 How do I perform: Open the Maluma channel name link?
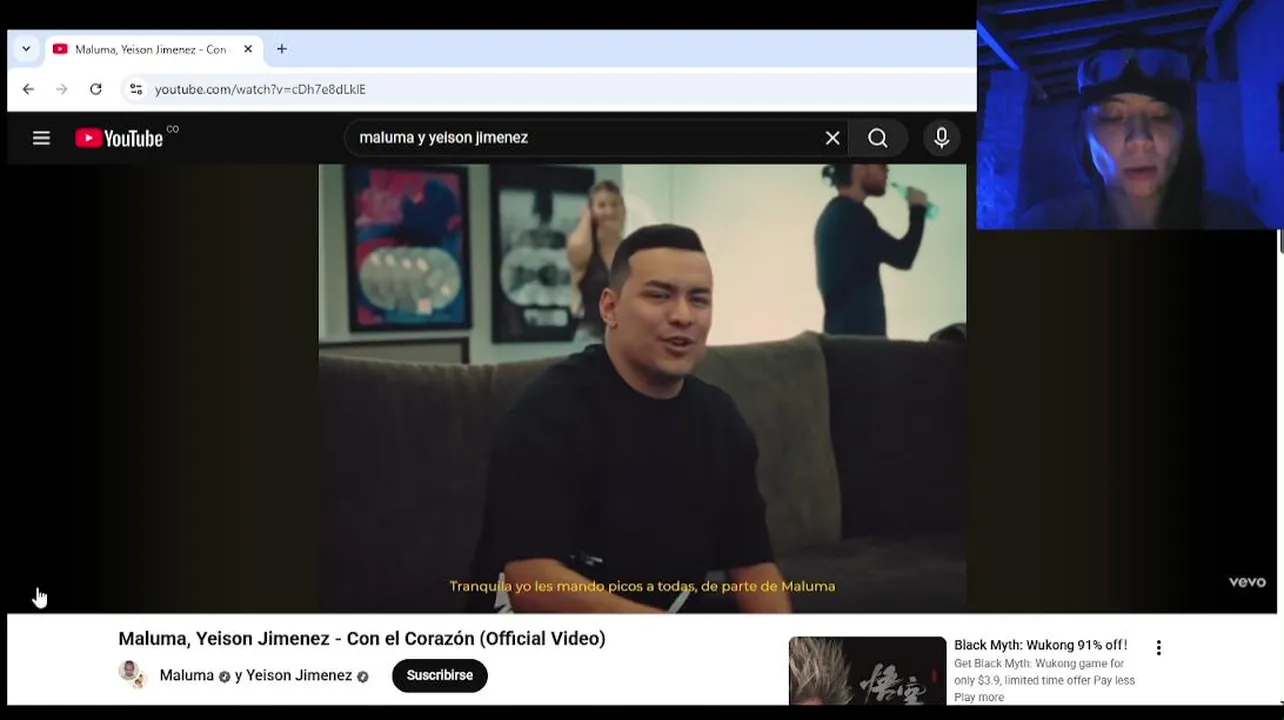(187, 675)
